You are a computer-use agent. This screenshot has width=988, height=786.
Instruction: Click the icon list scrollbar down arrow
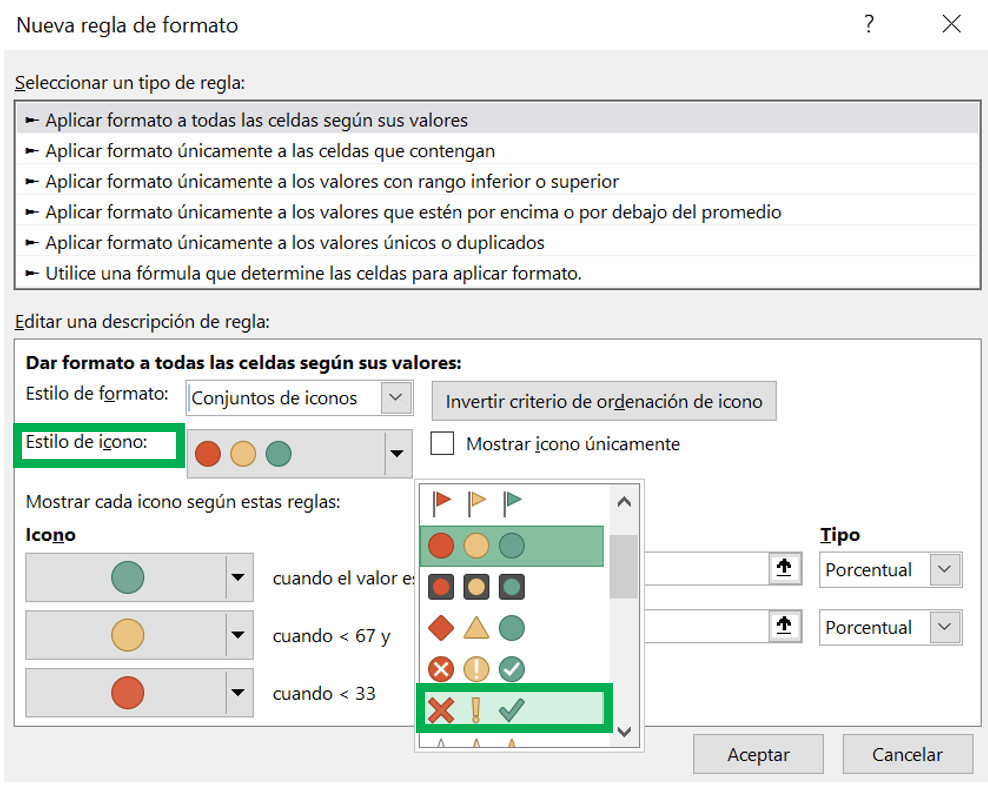624,732
